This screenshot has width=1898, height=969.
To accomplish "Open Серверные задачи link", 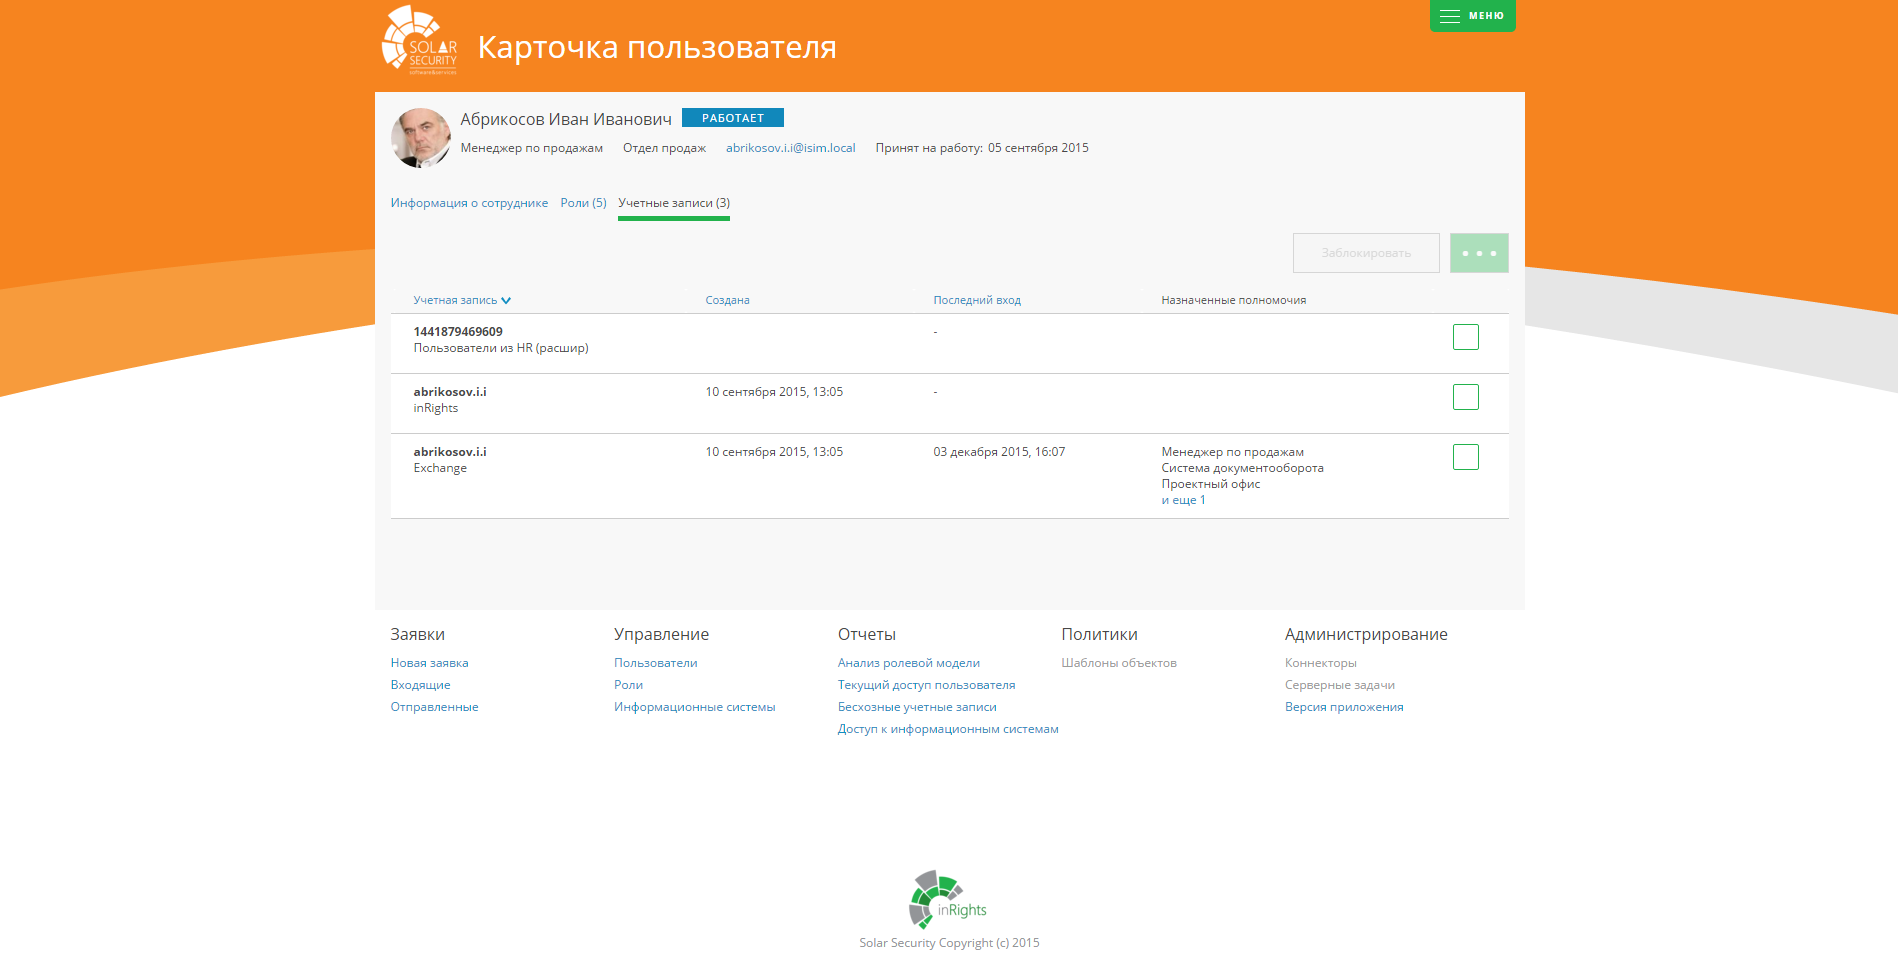I will (1340, 685).
